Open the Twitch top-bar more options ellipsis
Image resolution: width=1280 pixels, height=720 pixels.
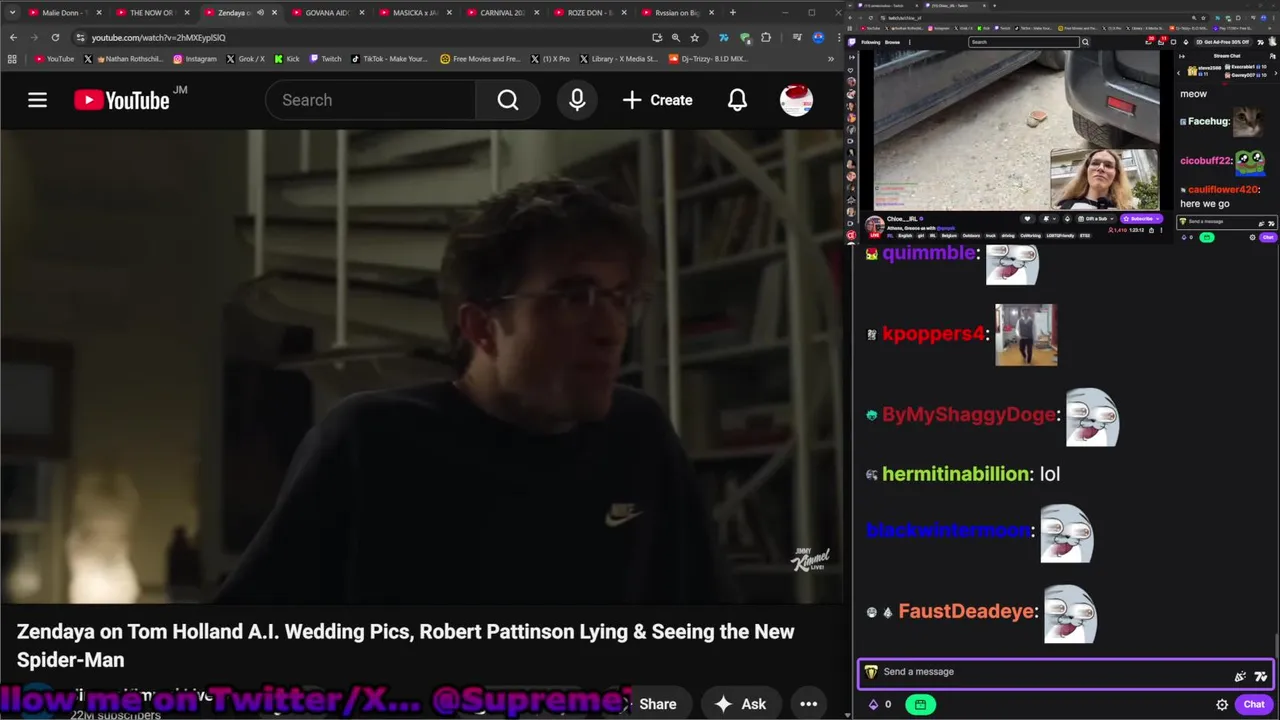pos(909,42)
